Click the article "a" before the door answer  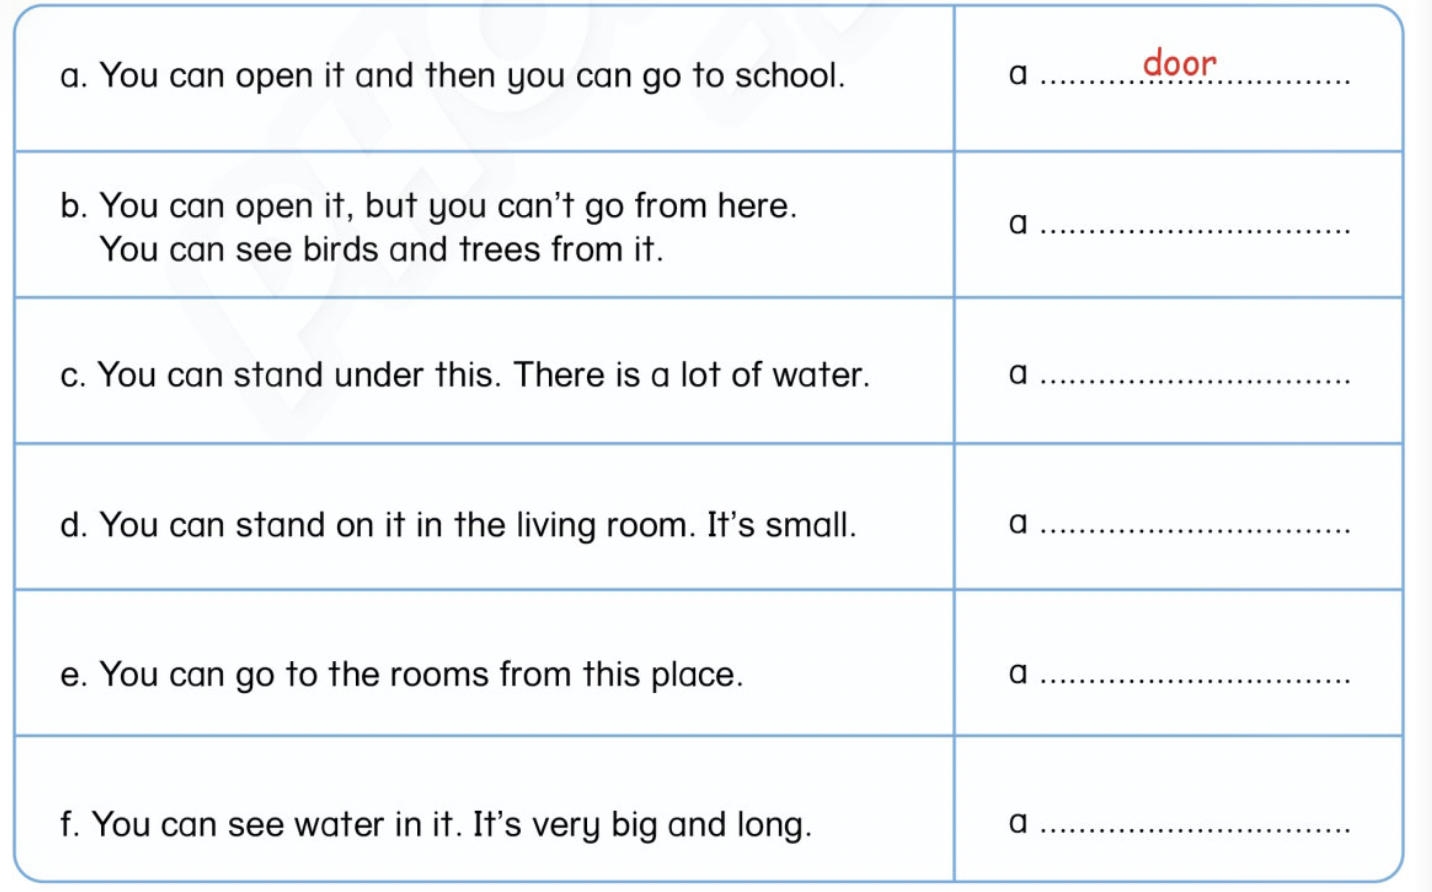click(x=1018, y=74)
